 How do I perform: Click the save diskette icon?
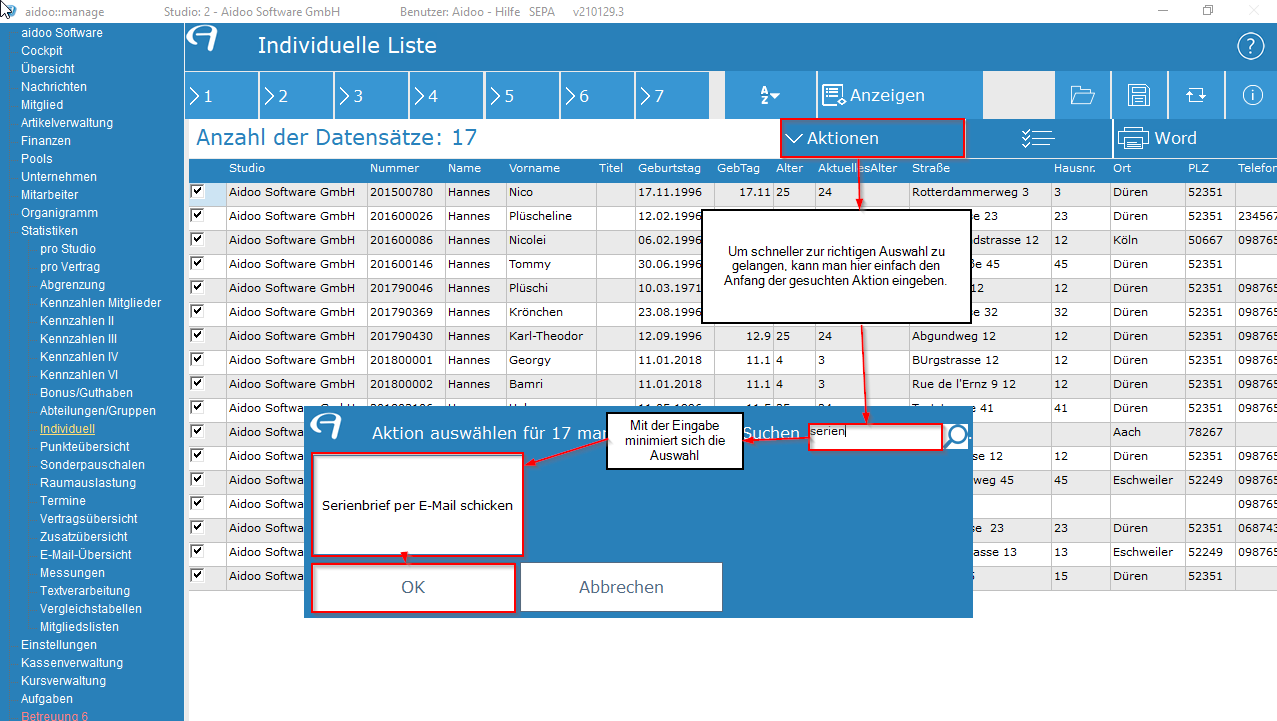tap(1138, 95)
